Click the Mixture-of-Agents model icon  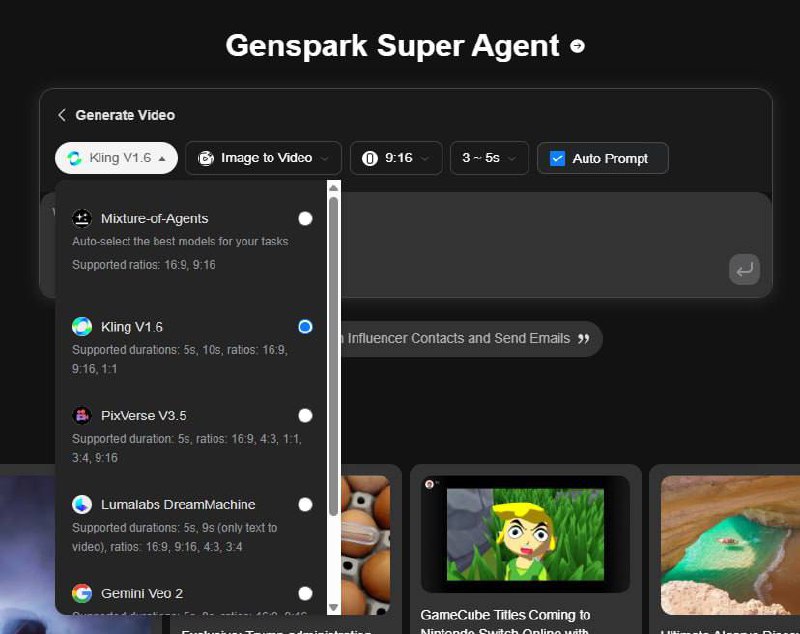click(82, 218)
